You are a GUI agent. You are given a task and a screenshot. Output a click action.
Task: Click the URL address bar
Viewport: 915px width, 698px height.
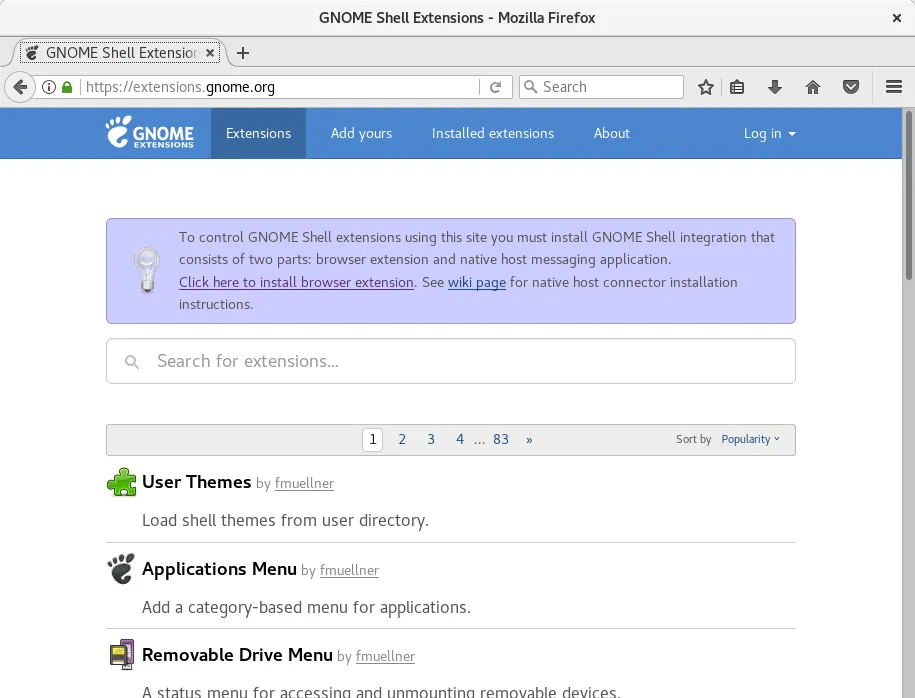pyautogui.click(x=280, y=87)
